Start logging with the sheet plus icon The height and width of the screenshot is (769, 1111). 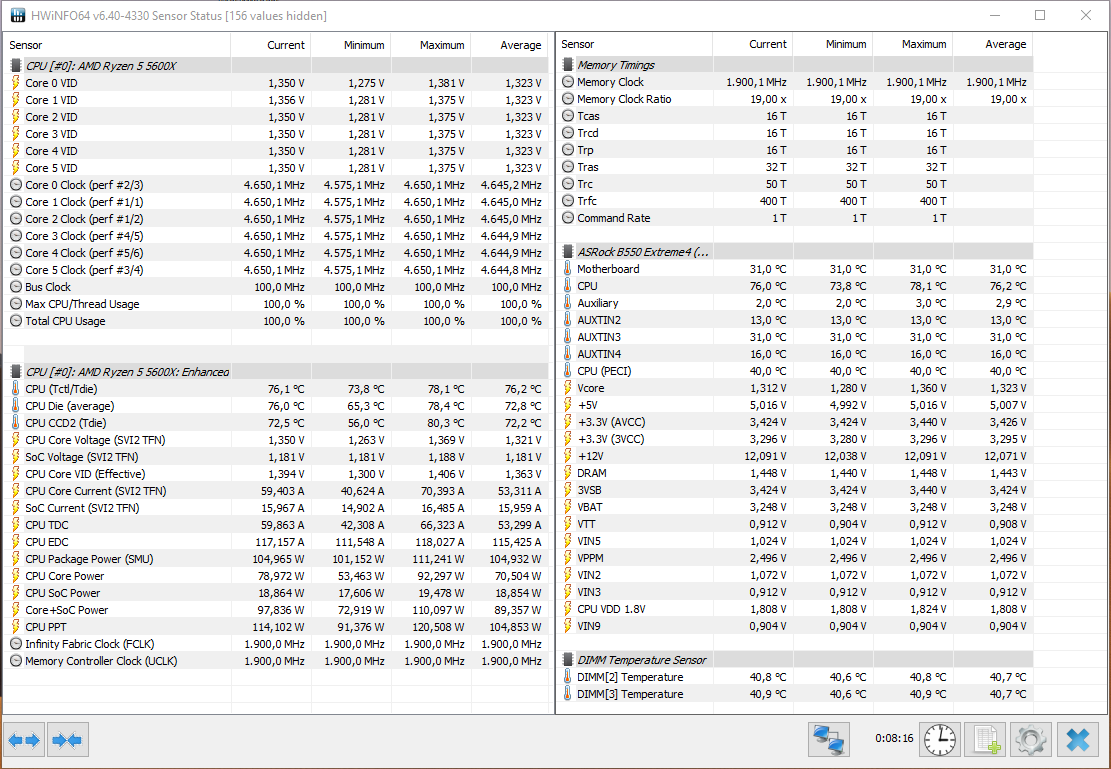tap(986, 740)
